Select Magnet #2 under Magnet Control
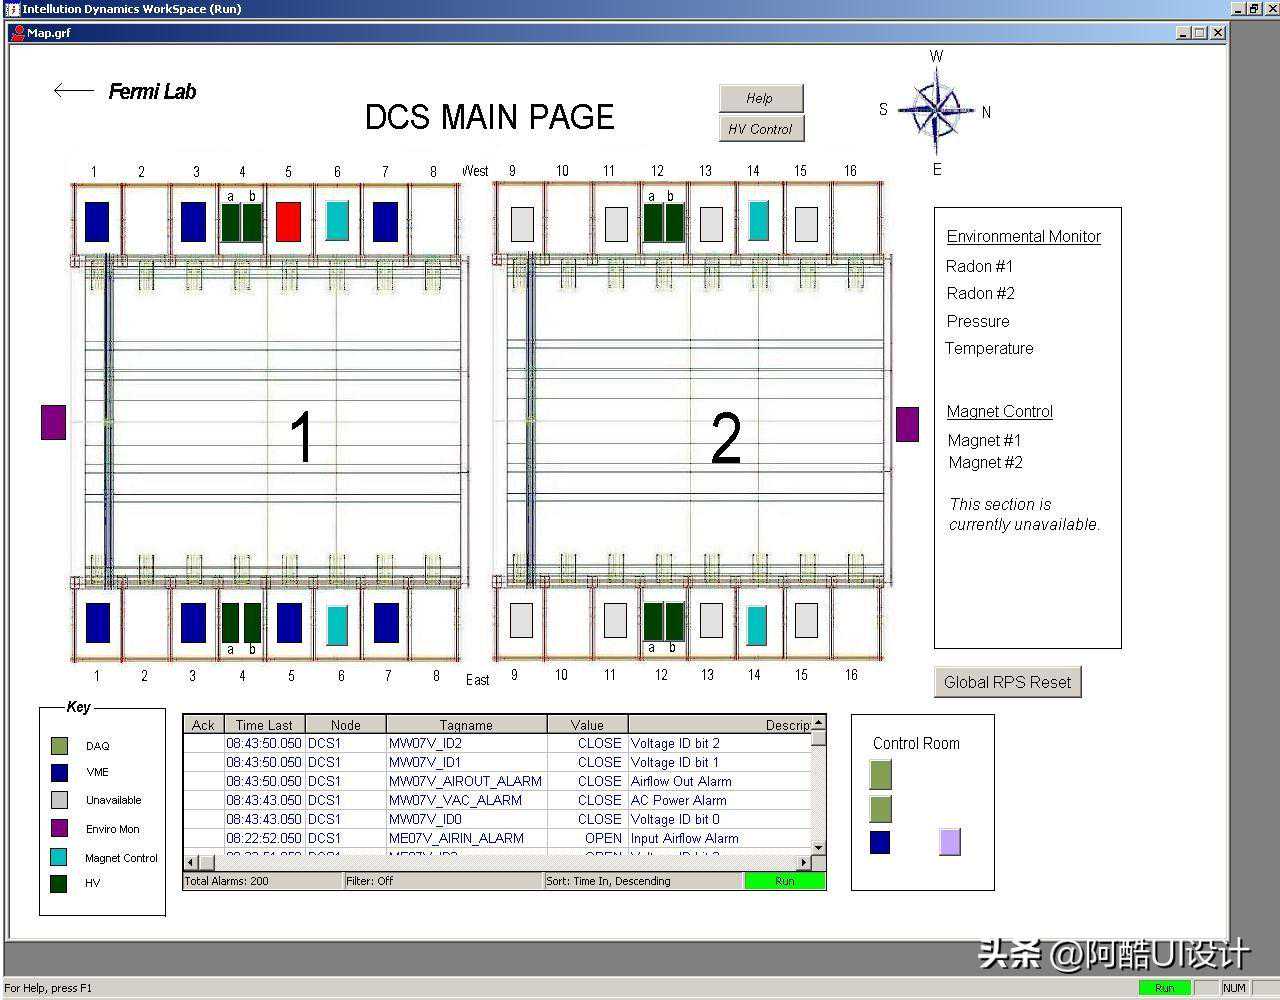 [985, 462]
